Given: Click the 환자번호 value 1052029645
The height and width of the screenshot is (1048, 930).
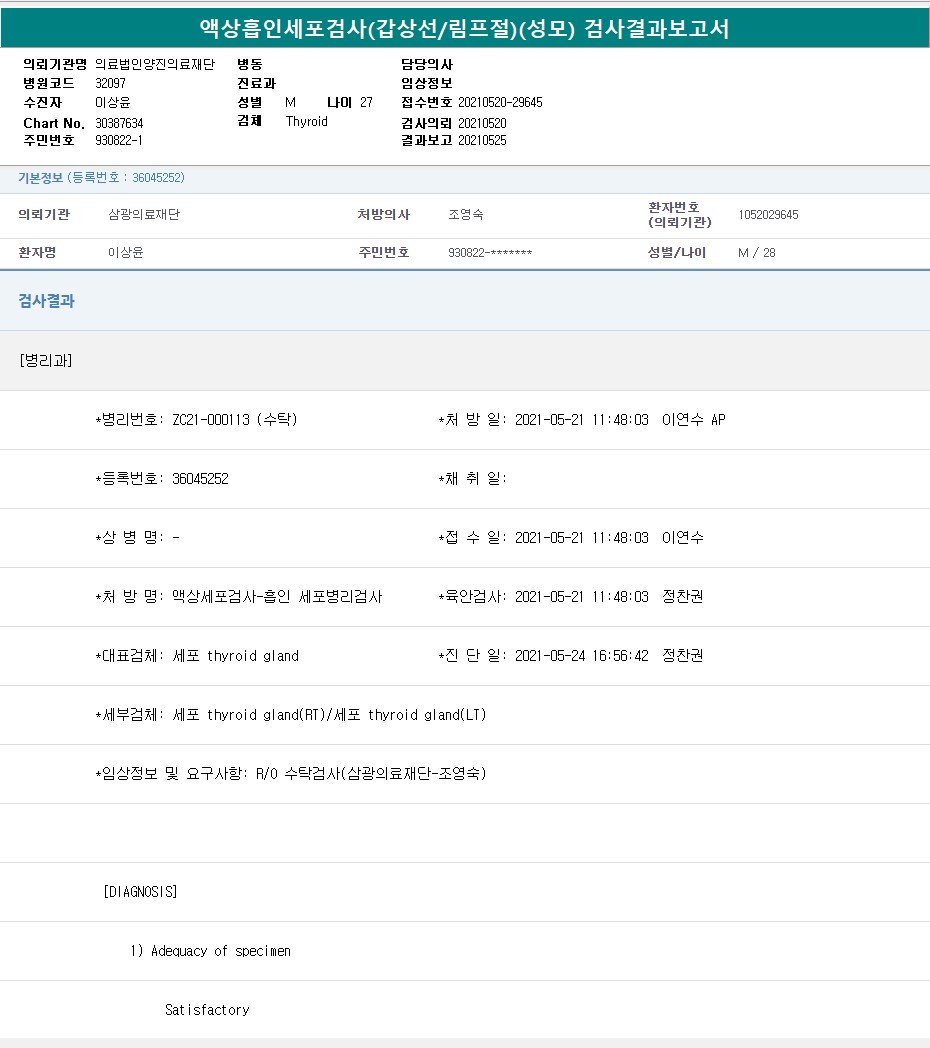Looking at the screenshot, I should point(768,215).
